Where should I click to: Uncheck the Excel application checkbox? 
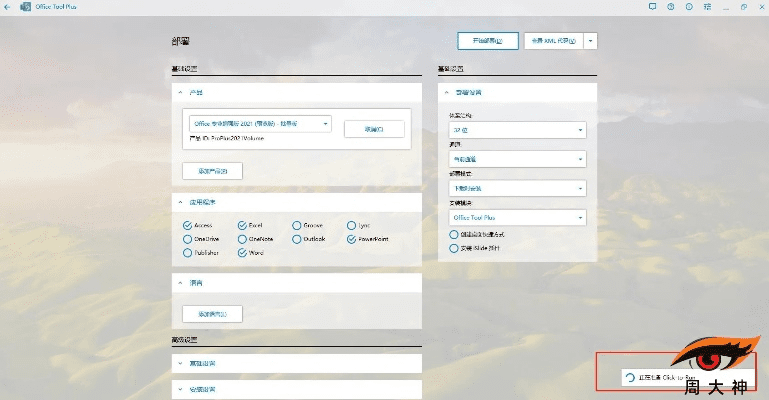(x=242, y=225)
